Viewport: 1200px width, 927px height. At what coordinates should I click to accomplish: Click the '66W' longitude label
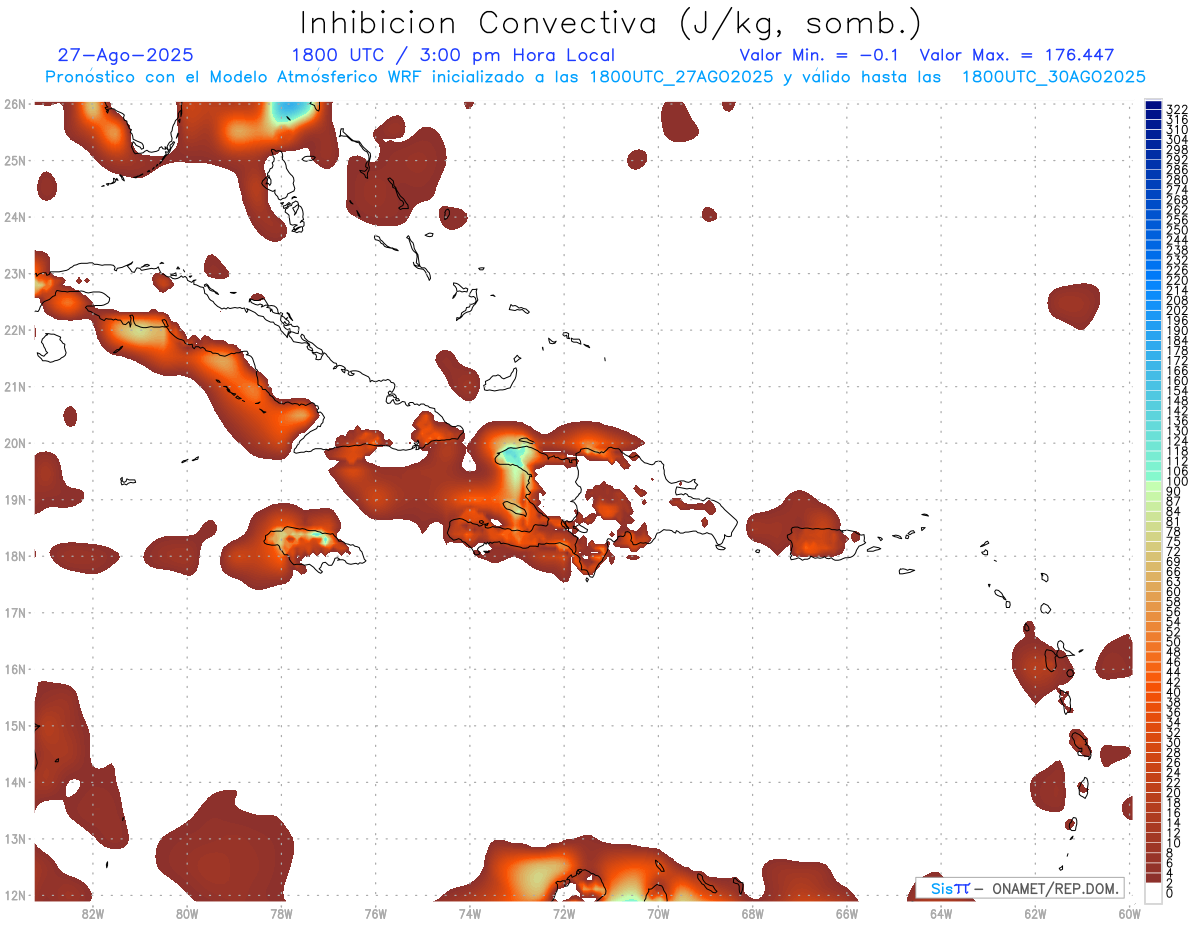tap(847, 913)
